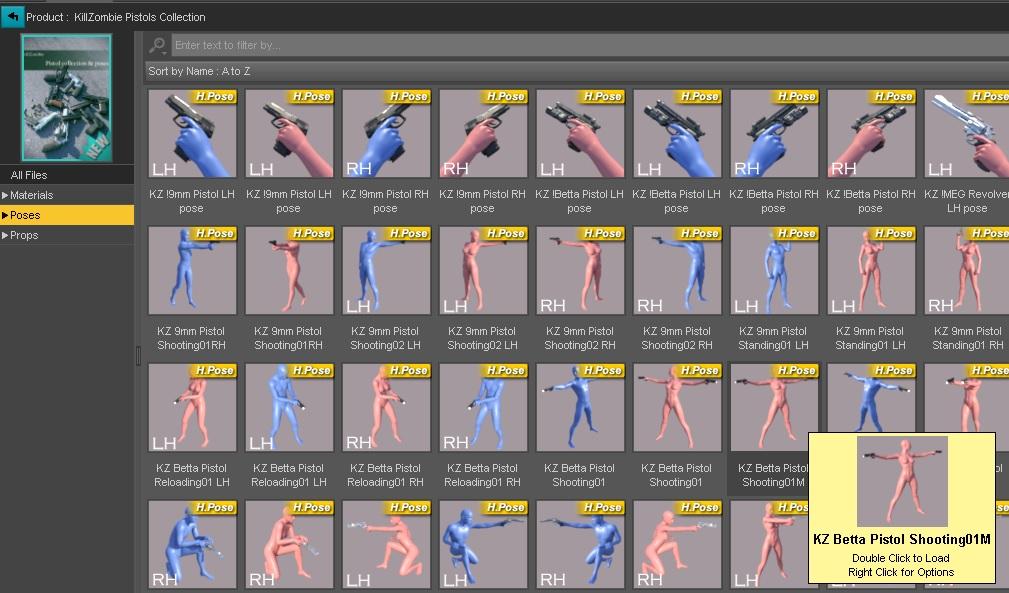
Task: Focus the 'Enter text to filter by' field
Action: coord(589,45)
